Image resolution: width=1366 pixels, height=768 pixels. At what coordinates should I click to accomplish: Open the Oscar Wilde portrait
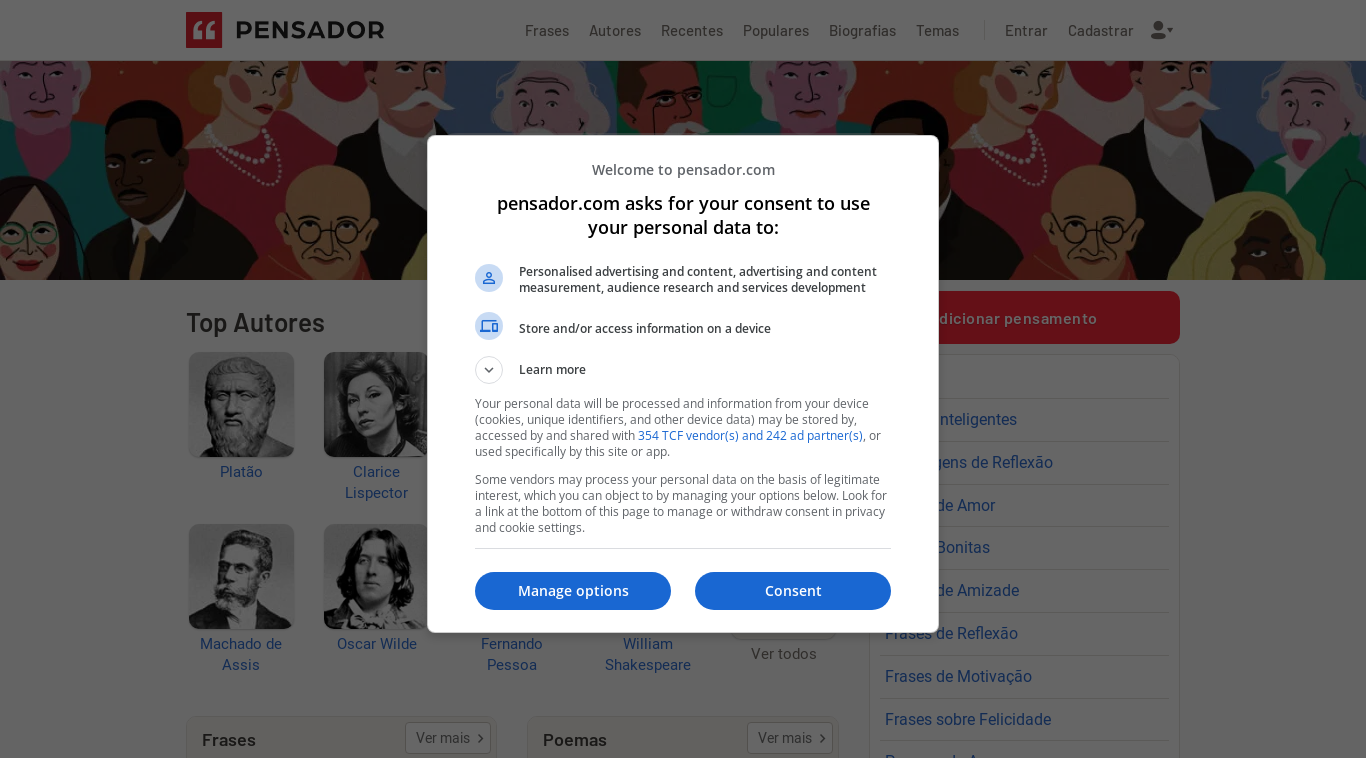click(376, 577)
